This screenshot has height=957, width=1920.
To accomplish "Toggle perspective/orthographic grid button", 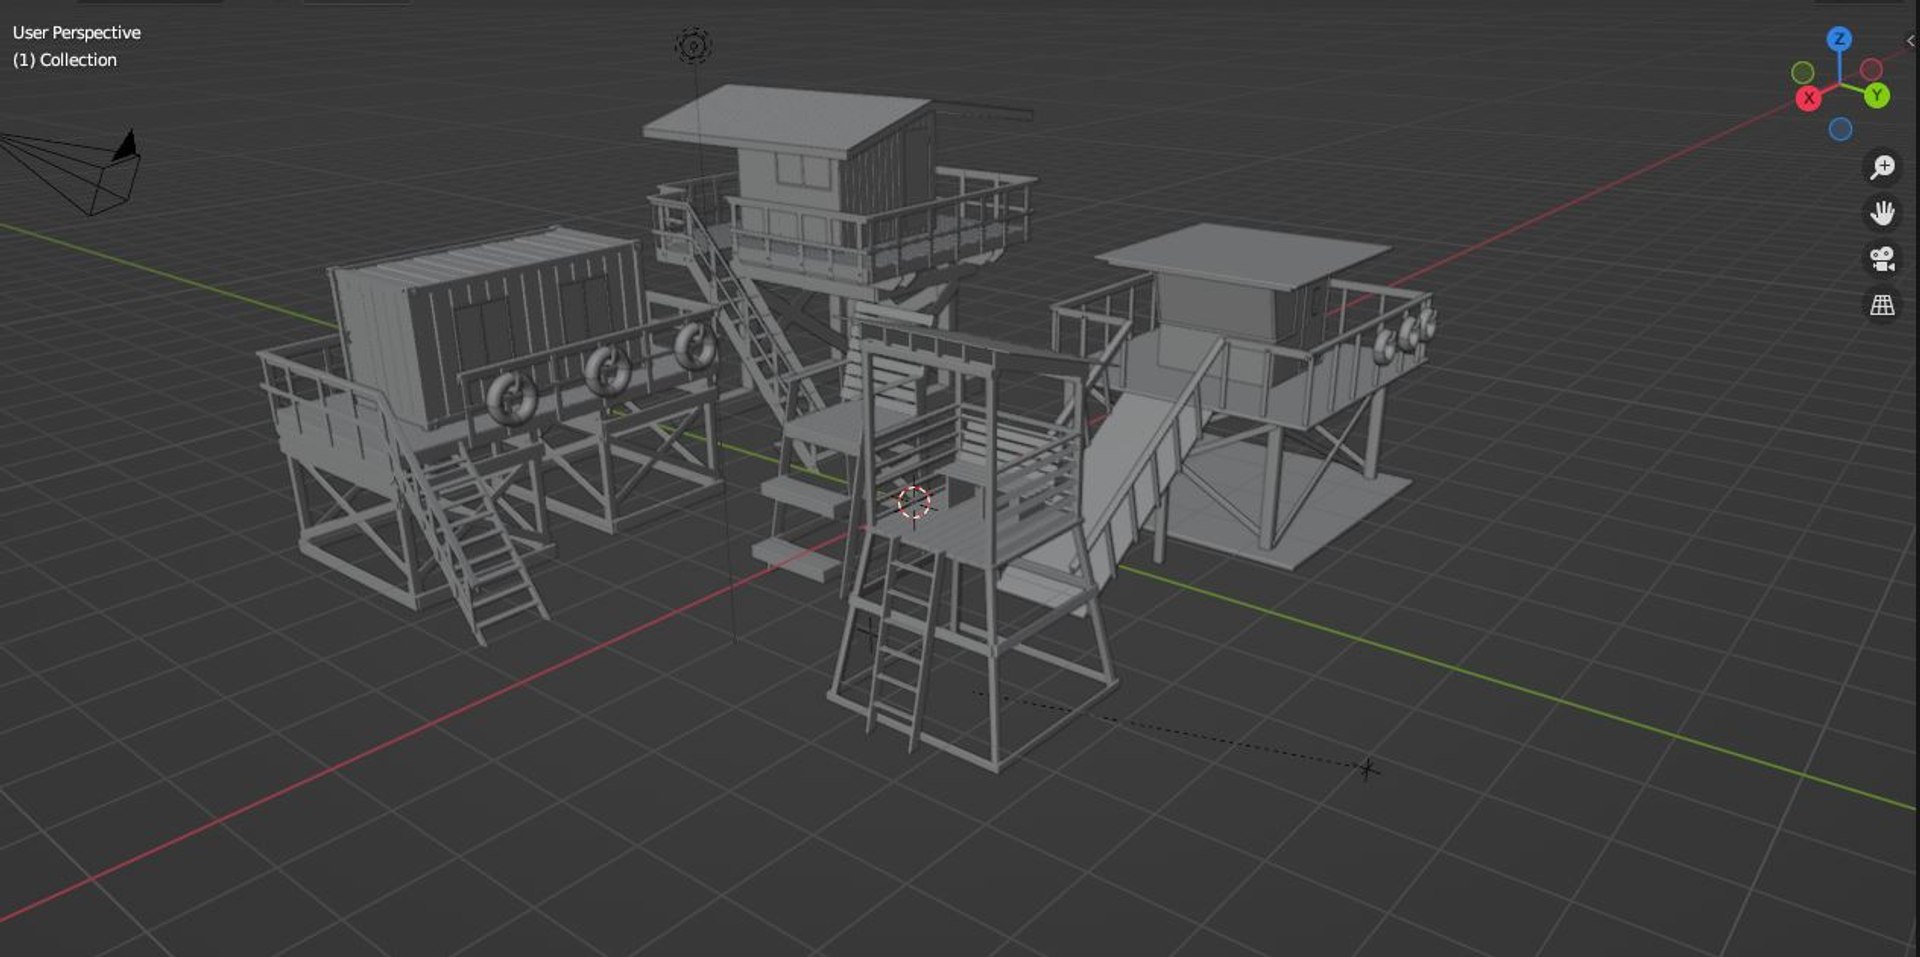I will pos(1882,305).
